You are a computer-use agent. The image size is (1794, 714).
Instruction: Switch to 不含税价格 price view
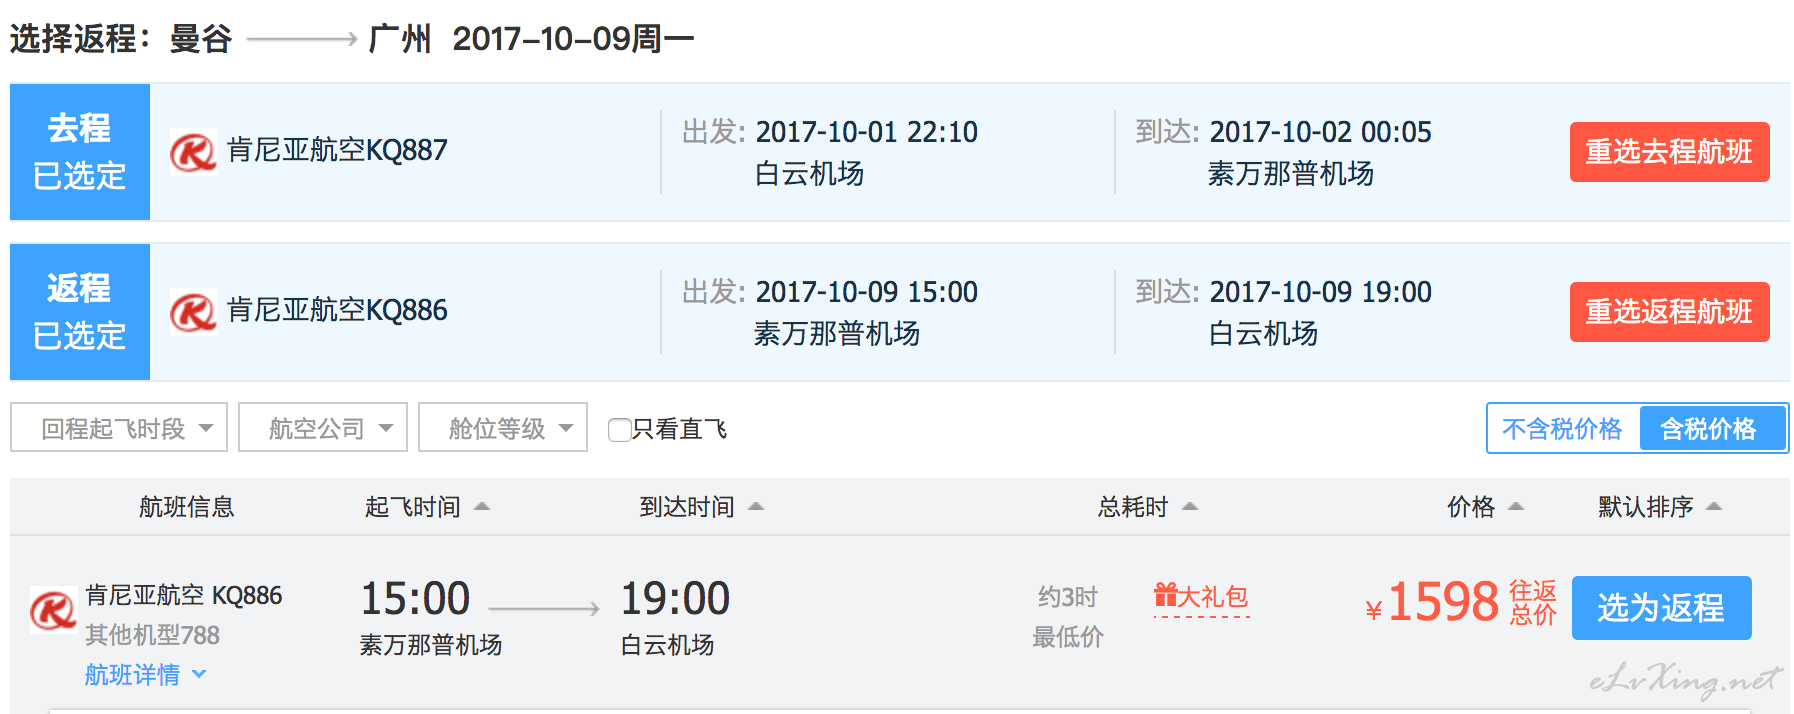pyautogui.click(x=1562, y=429)
